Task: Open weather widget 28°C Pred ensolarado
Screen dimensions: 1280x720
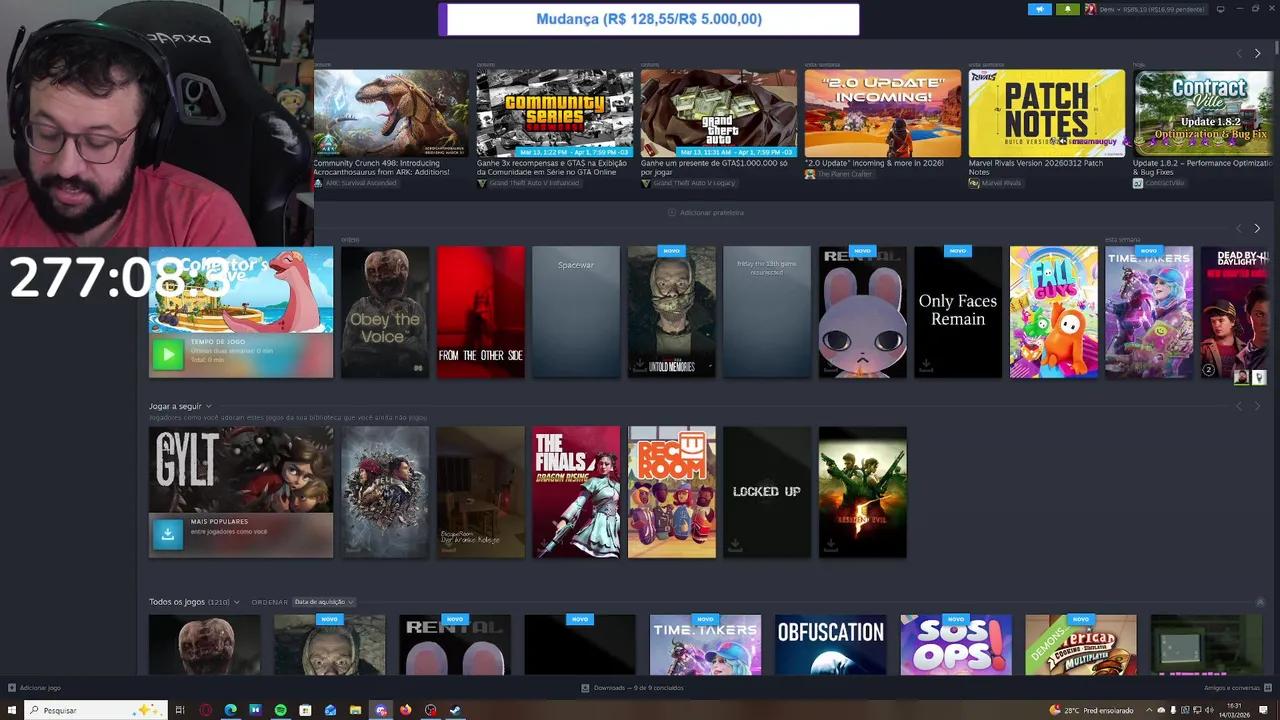Action: tap(1090, 710)
